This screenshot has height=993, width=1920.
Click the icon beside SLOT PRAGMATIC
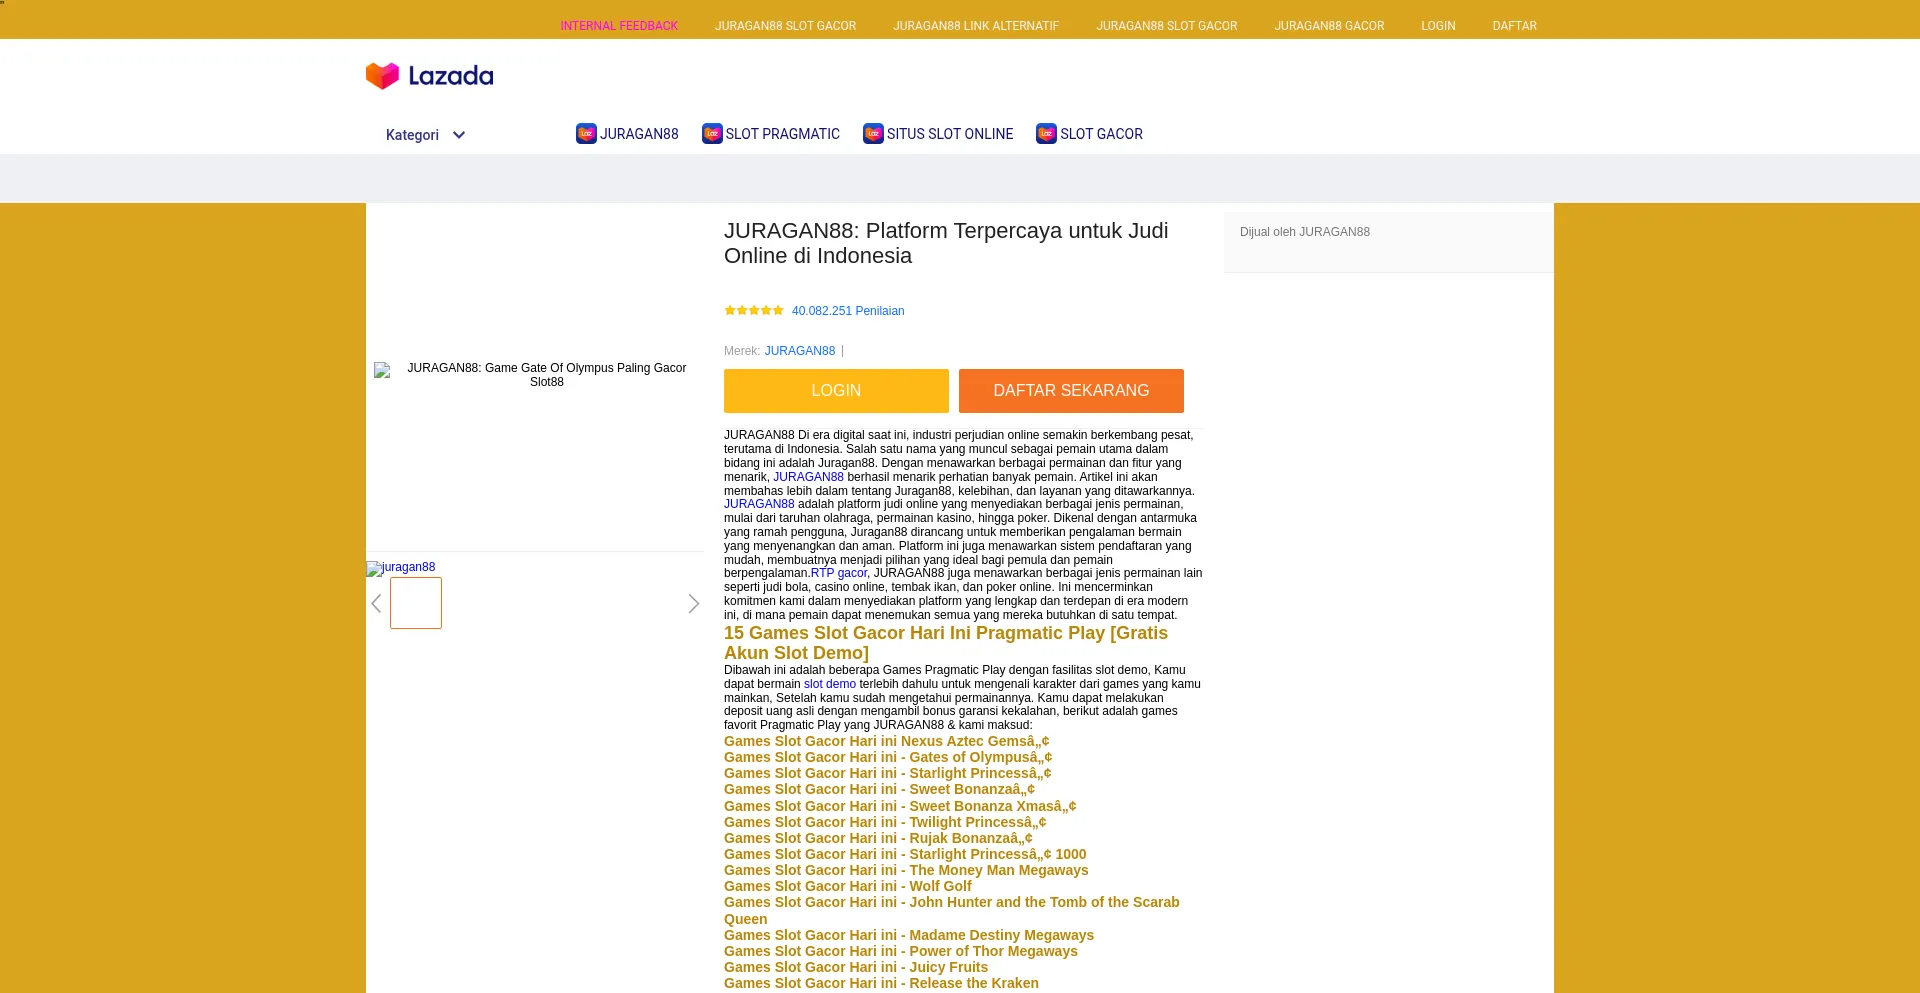(712, 134)
